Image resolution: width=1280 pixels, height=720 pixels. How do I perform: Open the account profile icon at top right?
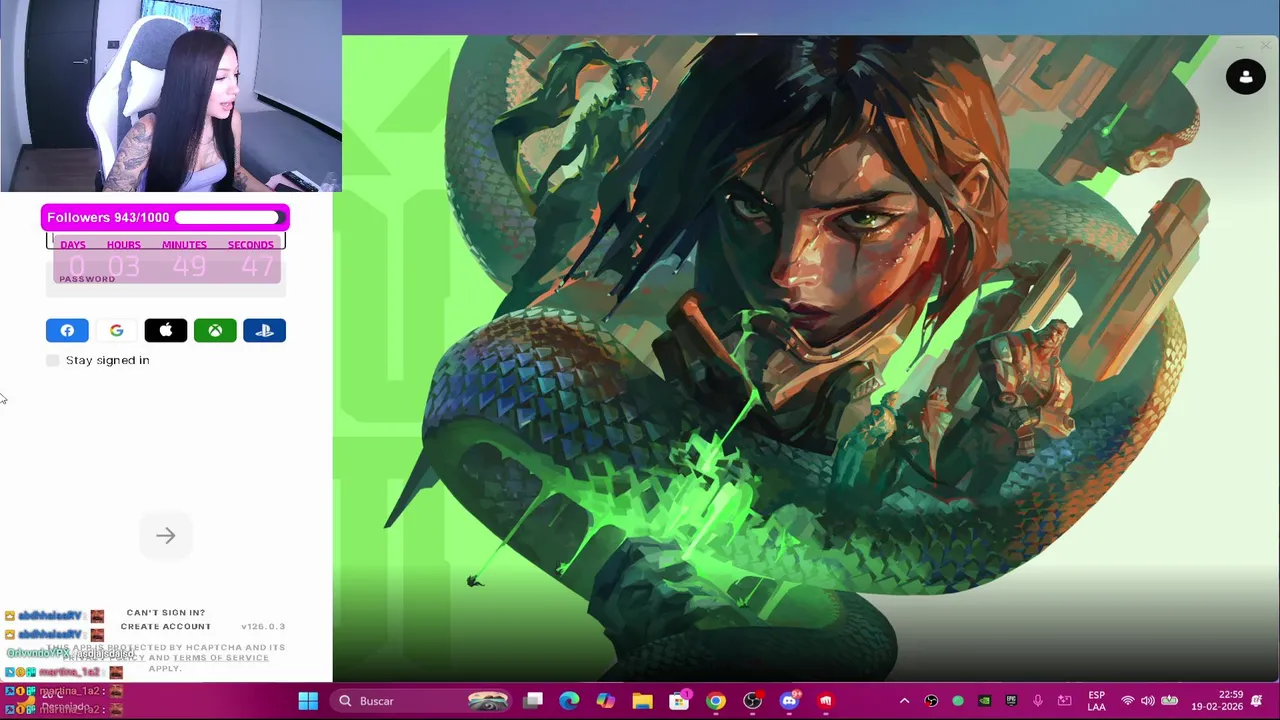point(1245,77)
